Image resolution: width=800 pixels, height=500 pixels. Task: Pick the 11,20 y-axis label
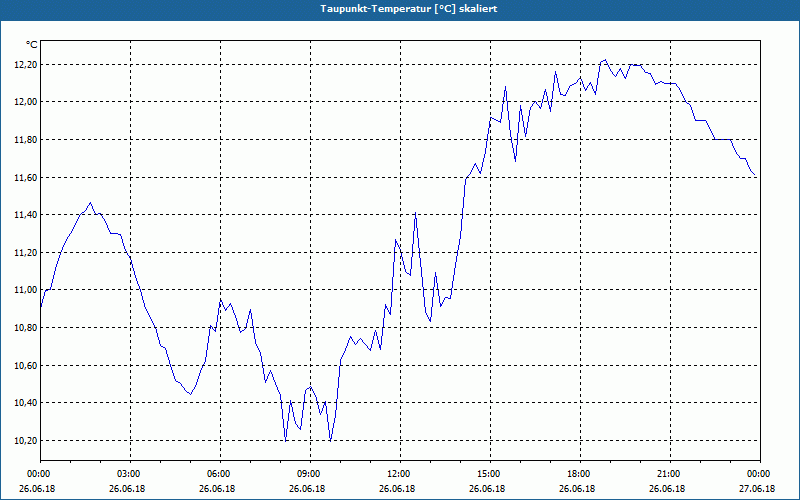tap(26, 253)
